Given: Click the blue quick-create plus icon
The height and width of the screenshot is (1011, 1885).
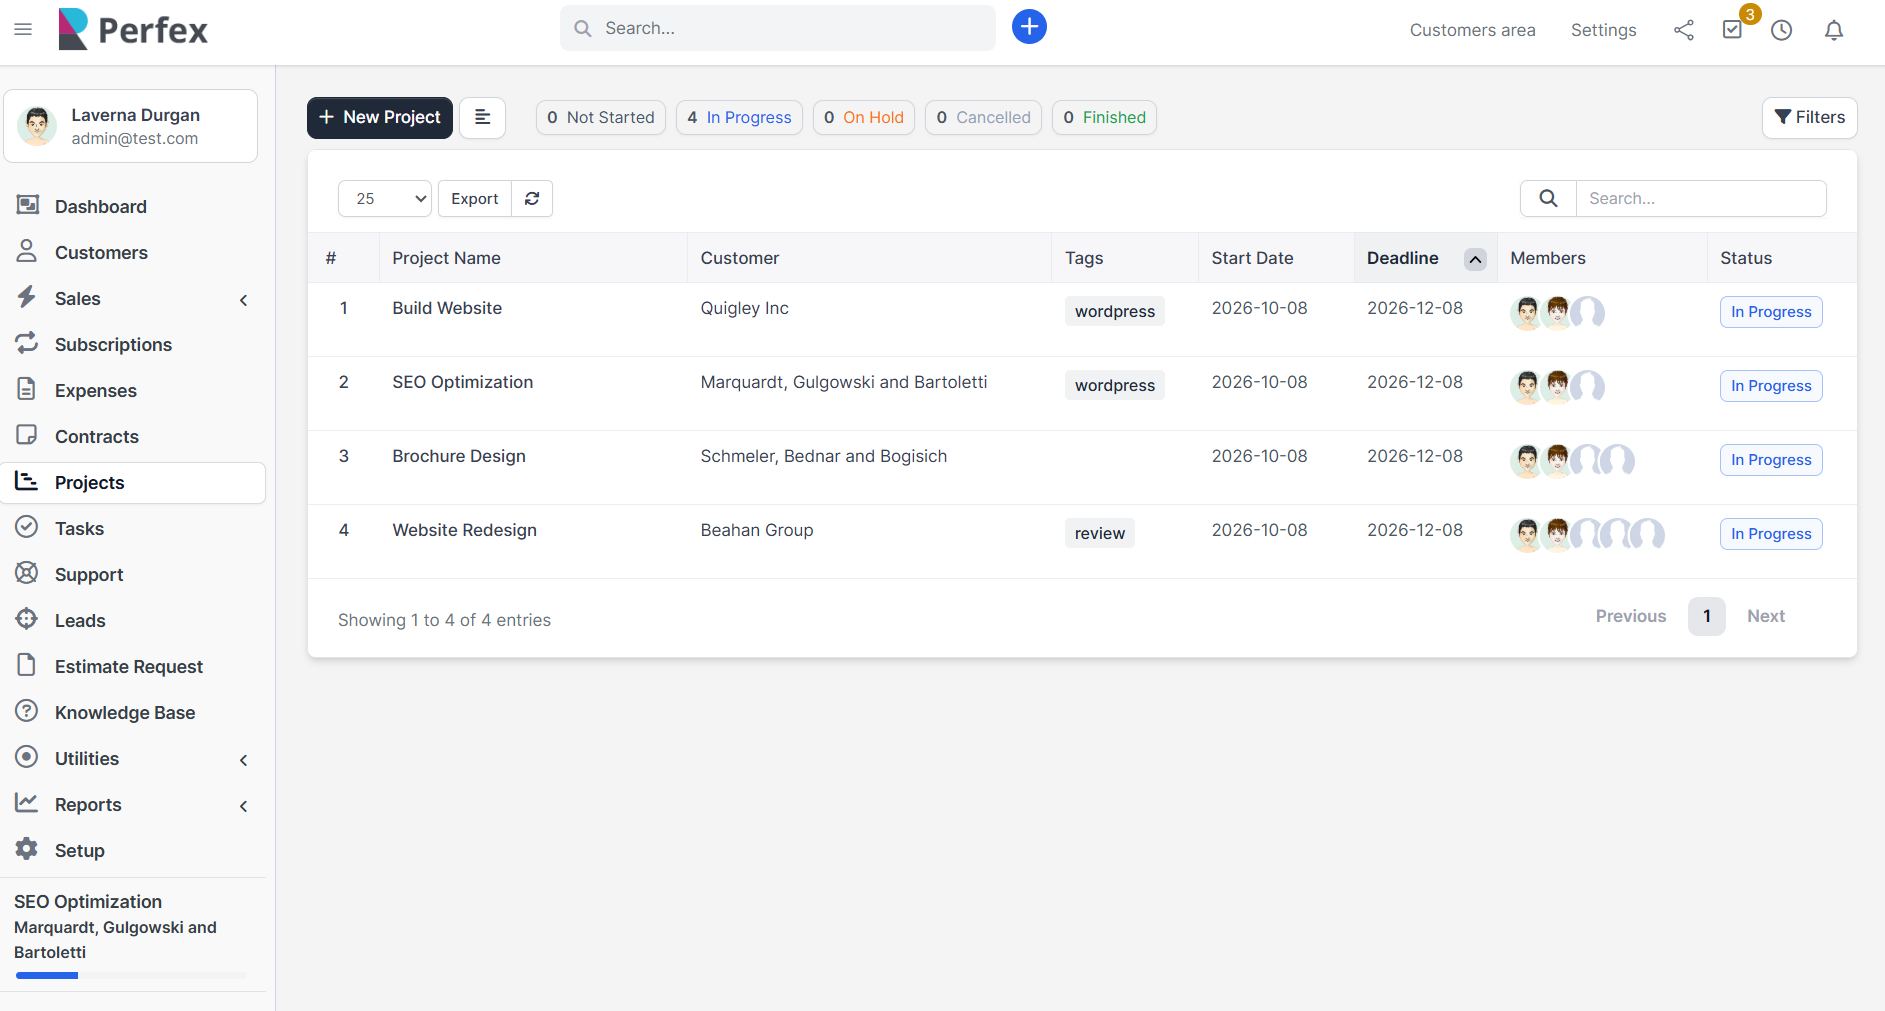Looking at the screenshot, I should [x=1029, y=27].
